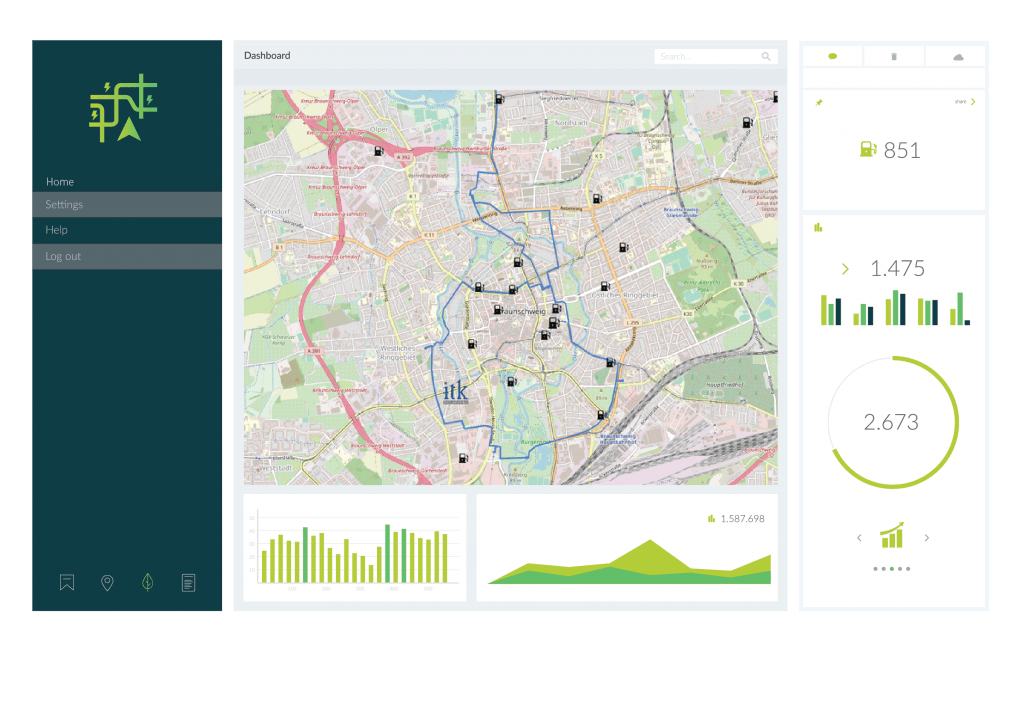Screen dimensions: 1024x724
Task: Select the bar chart icon on the 1.475 card
Action: point(818,228)
